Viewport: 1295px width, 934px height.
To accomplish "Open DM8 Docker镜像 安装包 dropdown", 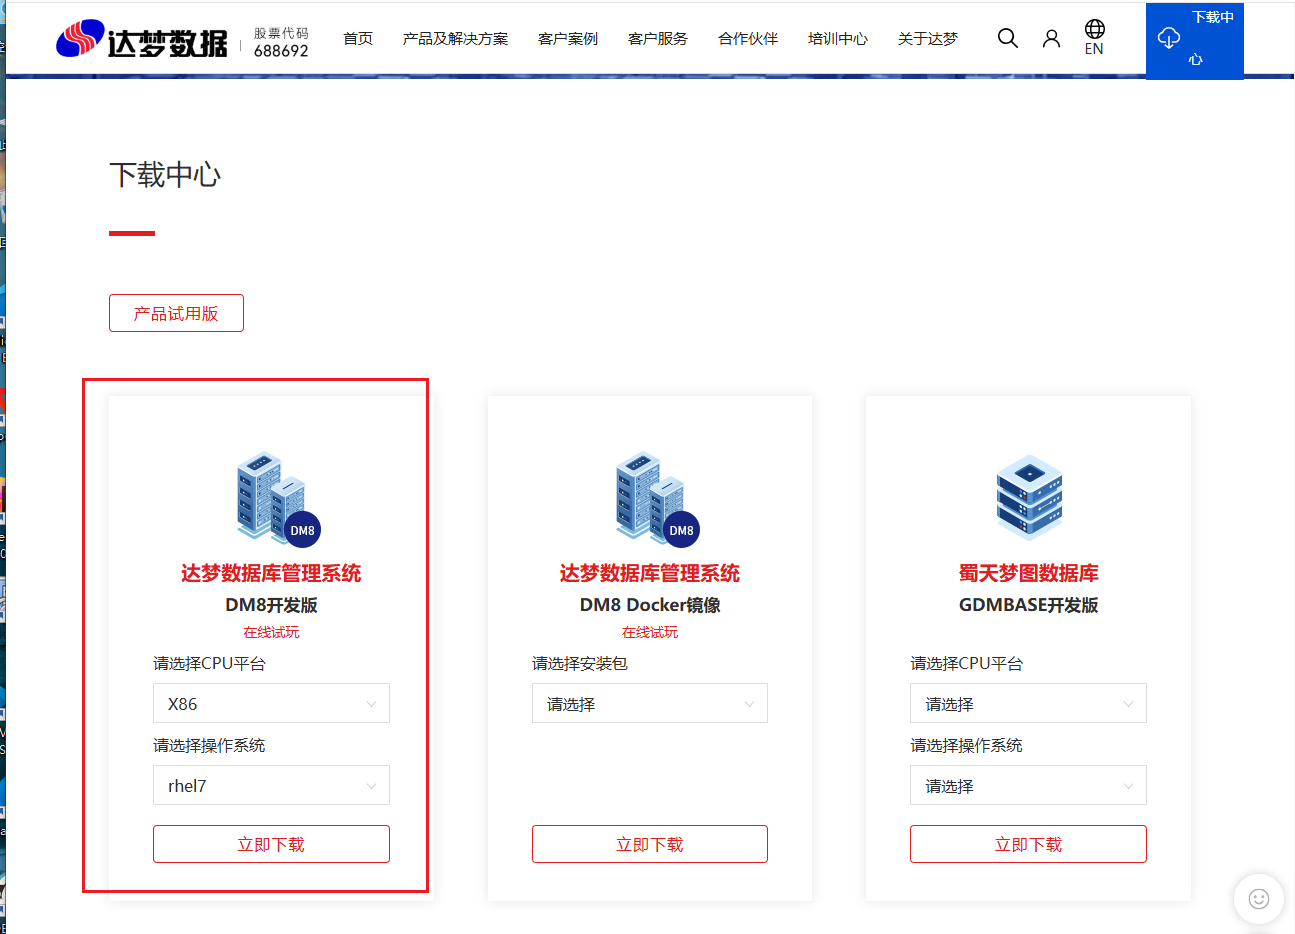I will click(650, 703).
